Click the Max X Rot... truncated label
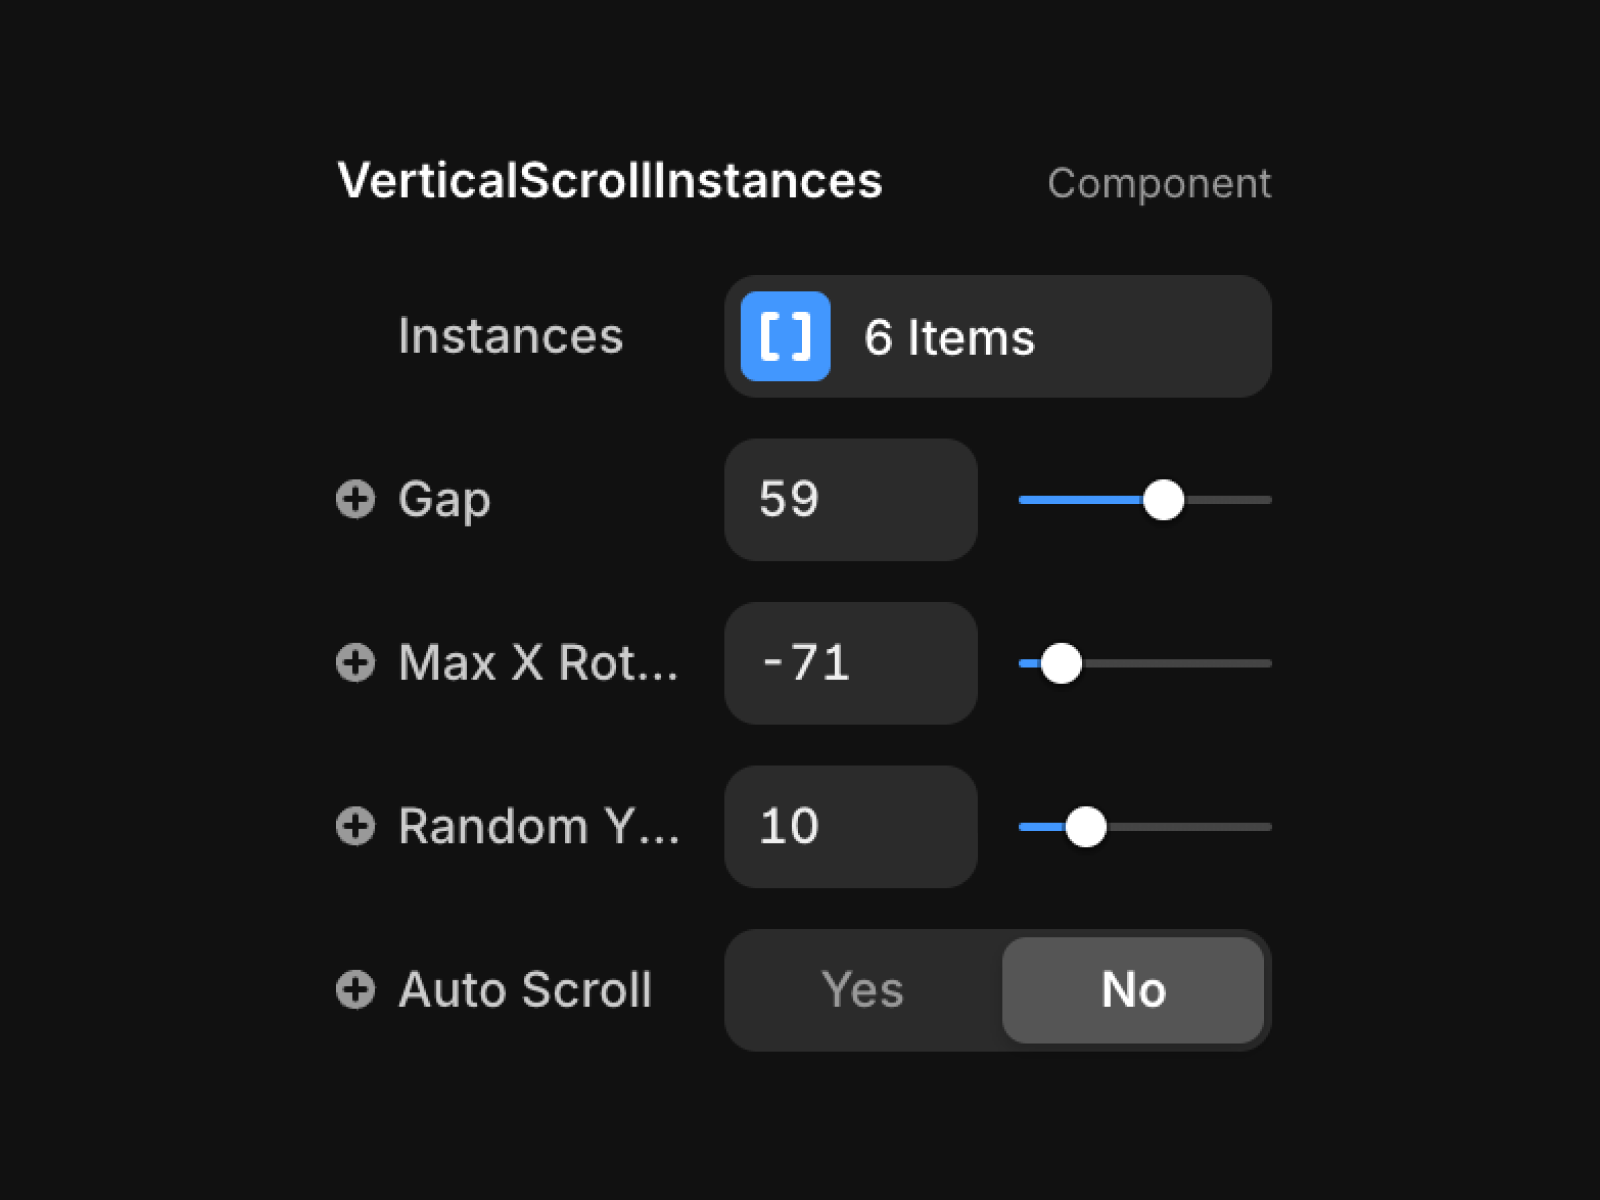The image size is (1600, 1200). coord(538,662)
